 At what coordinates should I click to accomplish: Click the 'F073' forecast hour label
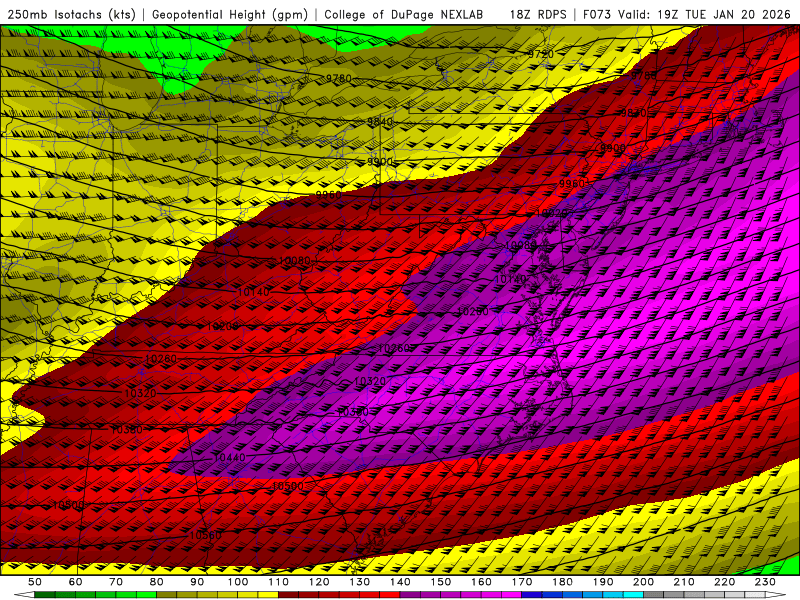(x=596, y=15)
